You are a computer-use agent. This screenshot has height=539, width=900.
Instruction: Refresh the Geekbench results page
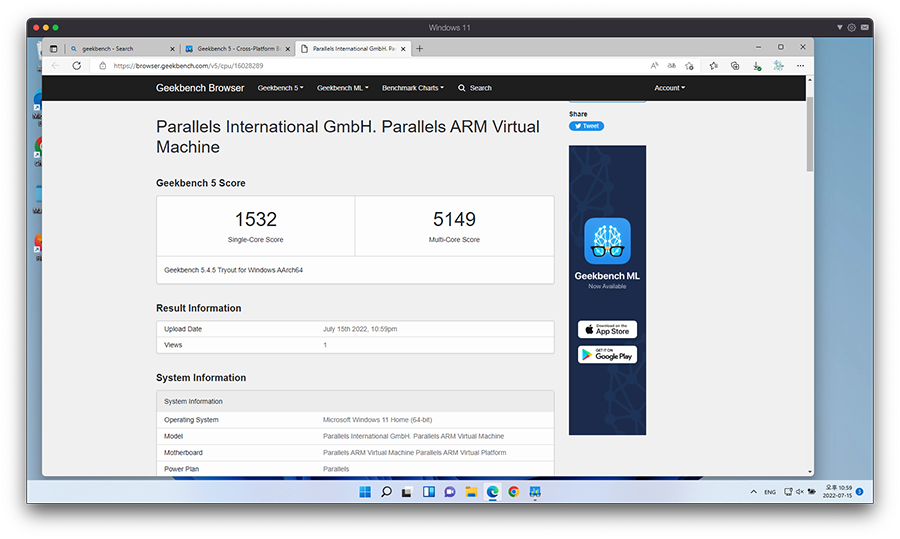click(76, 66)
